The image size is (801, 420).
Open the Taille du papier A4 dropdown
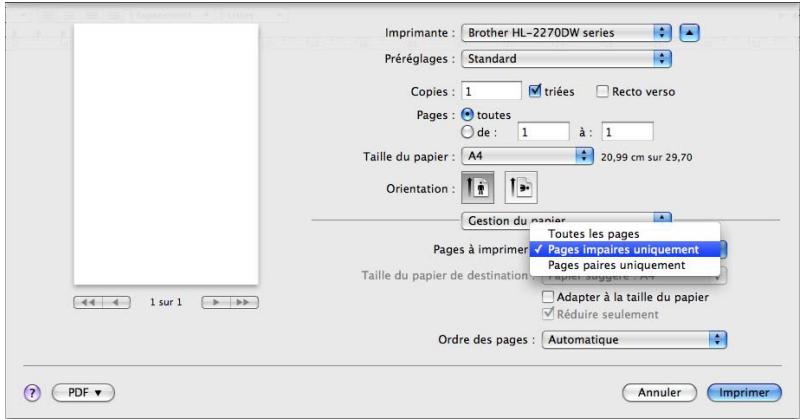[527, 155]
